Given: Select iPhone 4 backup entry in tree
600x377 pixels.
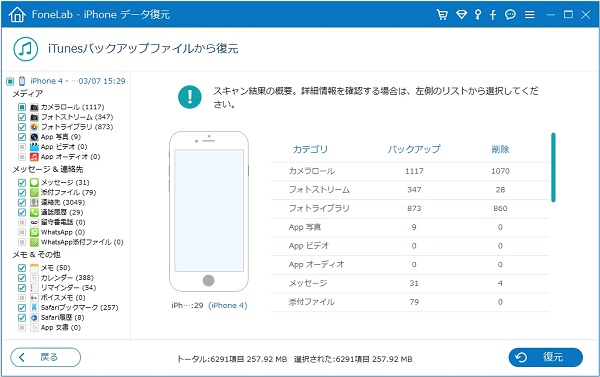Looking at the screenshot, I should 78,81.
